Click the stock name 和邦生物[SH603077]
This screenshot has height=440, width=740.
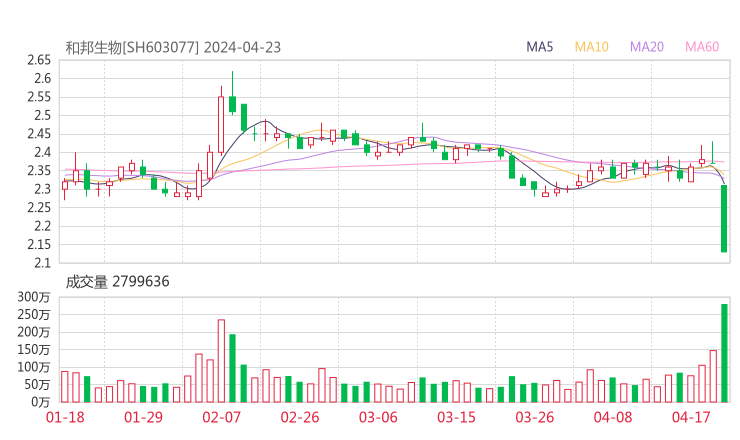pos(132,47)
